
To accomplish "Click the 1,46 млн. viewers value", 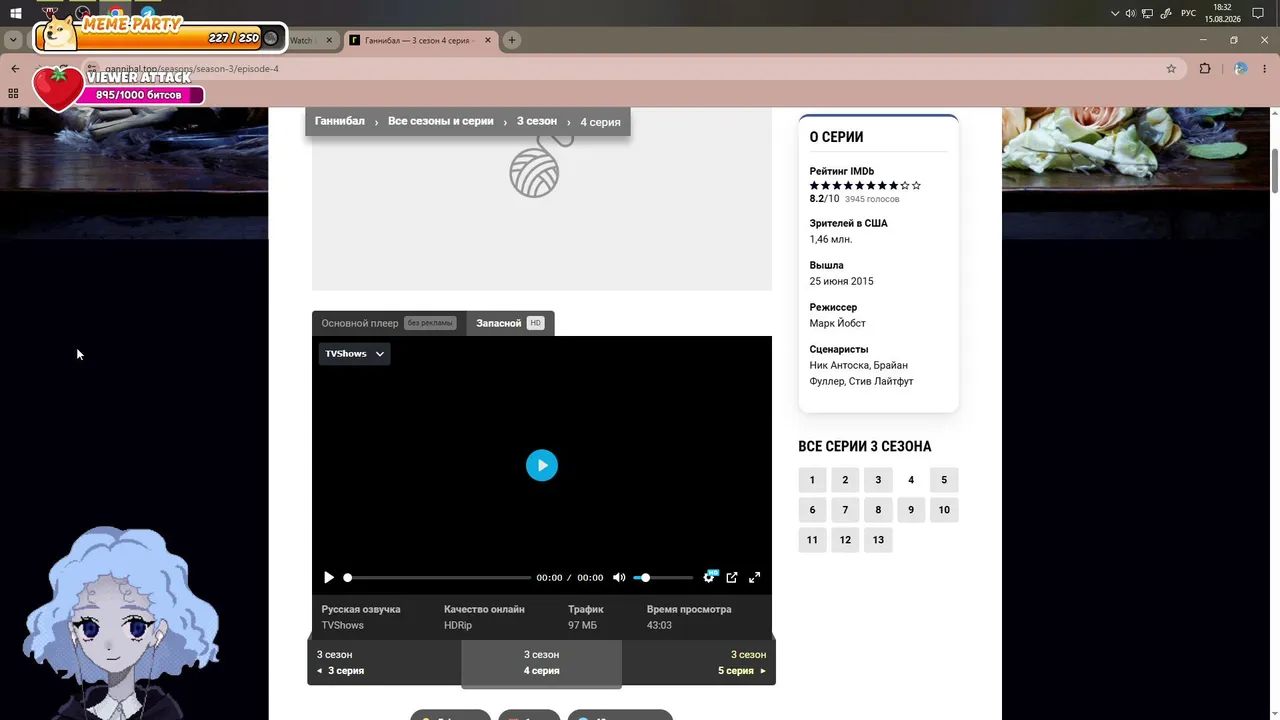I will [831, 239].
